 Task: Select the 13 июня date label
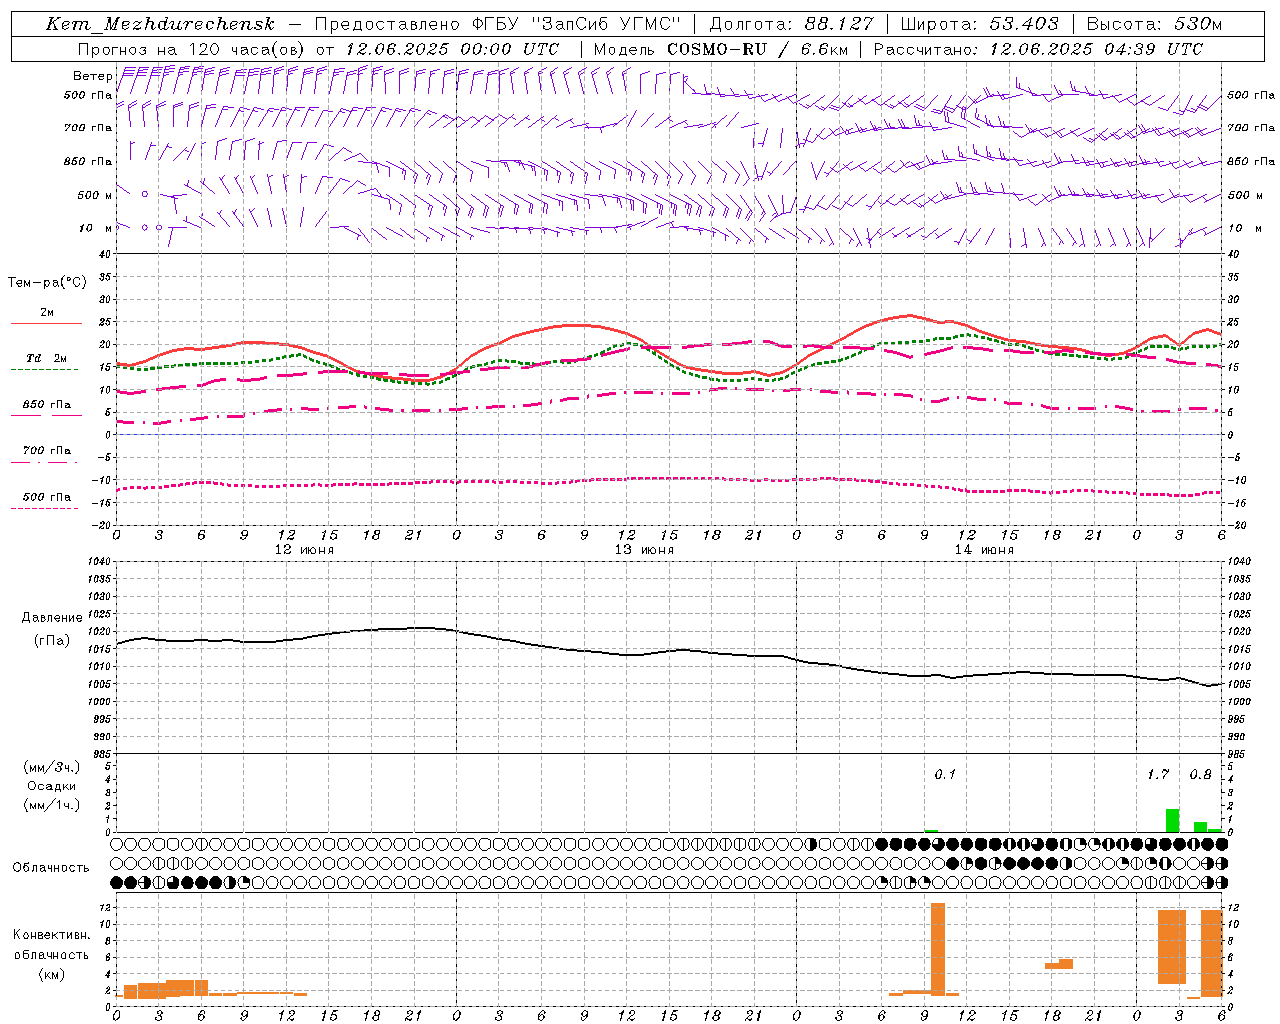coord(644,550)
